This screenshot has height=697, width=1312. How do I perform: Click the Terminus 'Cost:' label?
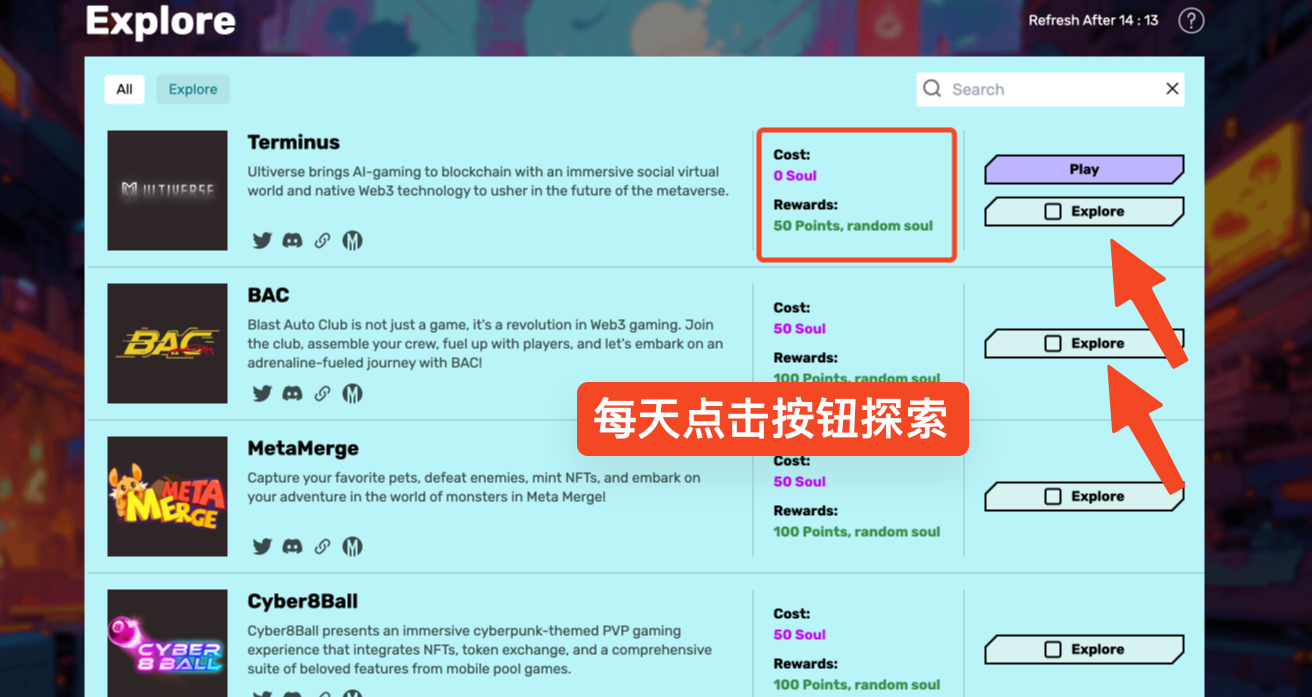(x=792, y=155)
